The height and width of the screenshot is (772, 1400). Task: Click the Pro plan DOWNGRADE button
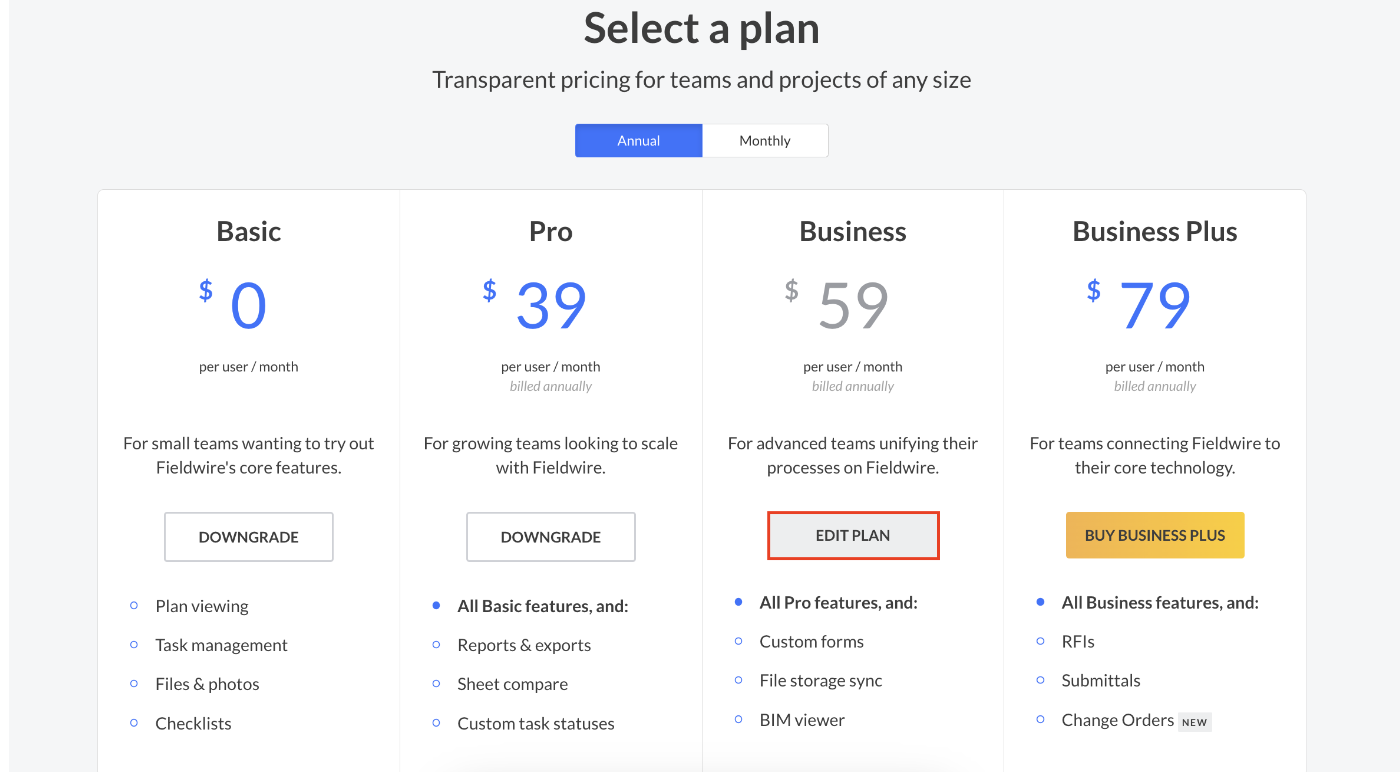pos(551,537)
